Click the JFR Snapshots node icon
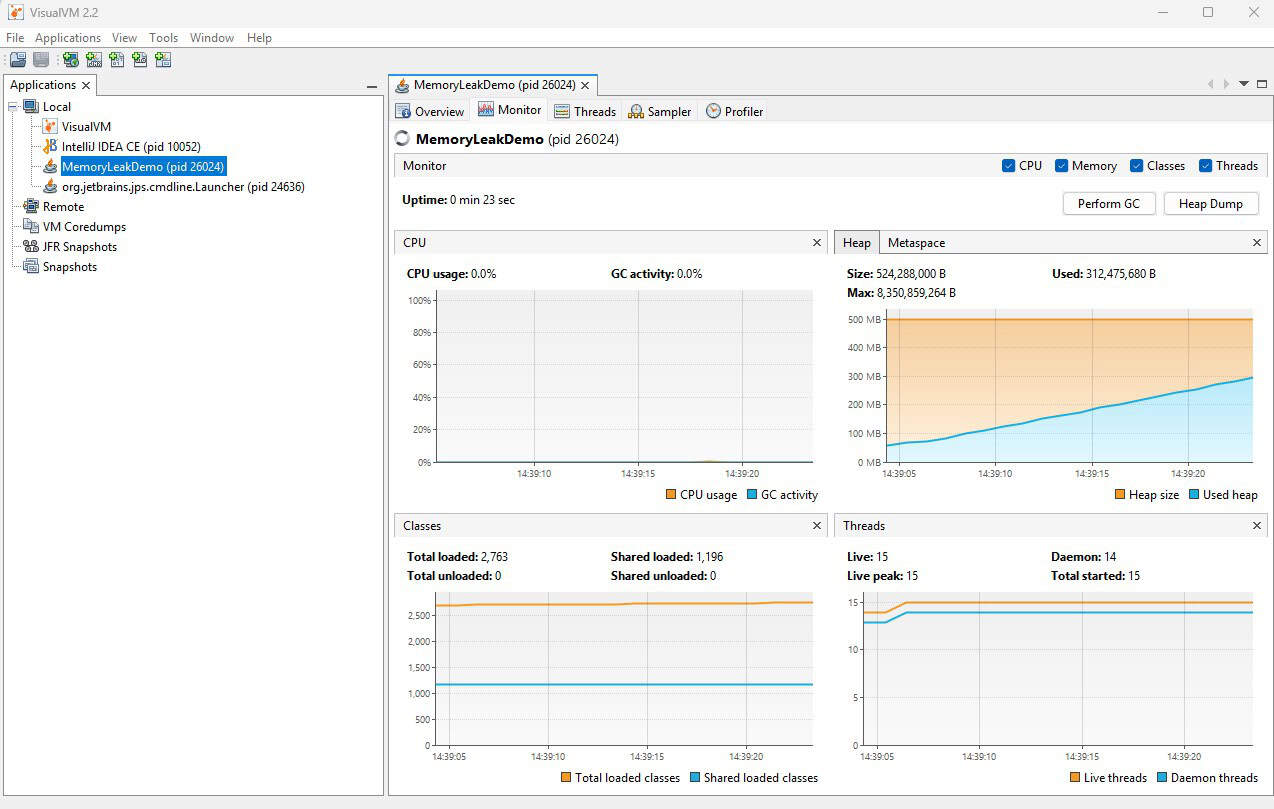1274x809 pixels. pyautogui.click(x=31, y=247)
